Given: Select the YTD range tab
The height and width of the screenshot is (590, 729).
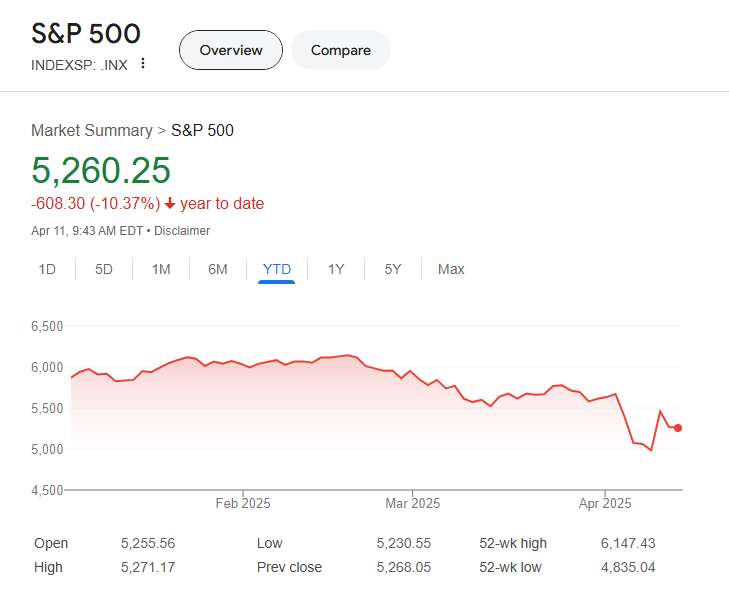Looking at the screenshot, I should pos(276,269).
